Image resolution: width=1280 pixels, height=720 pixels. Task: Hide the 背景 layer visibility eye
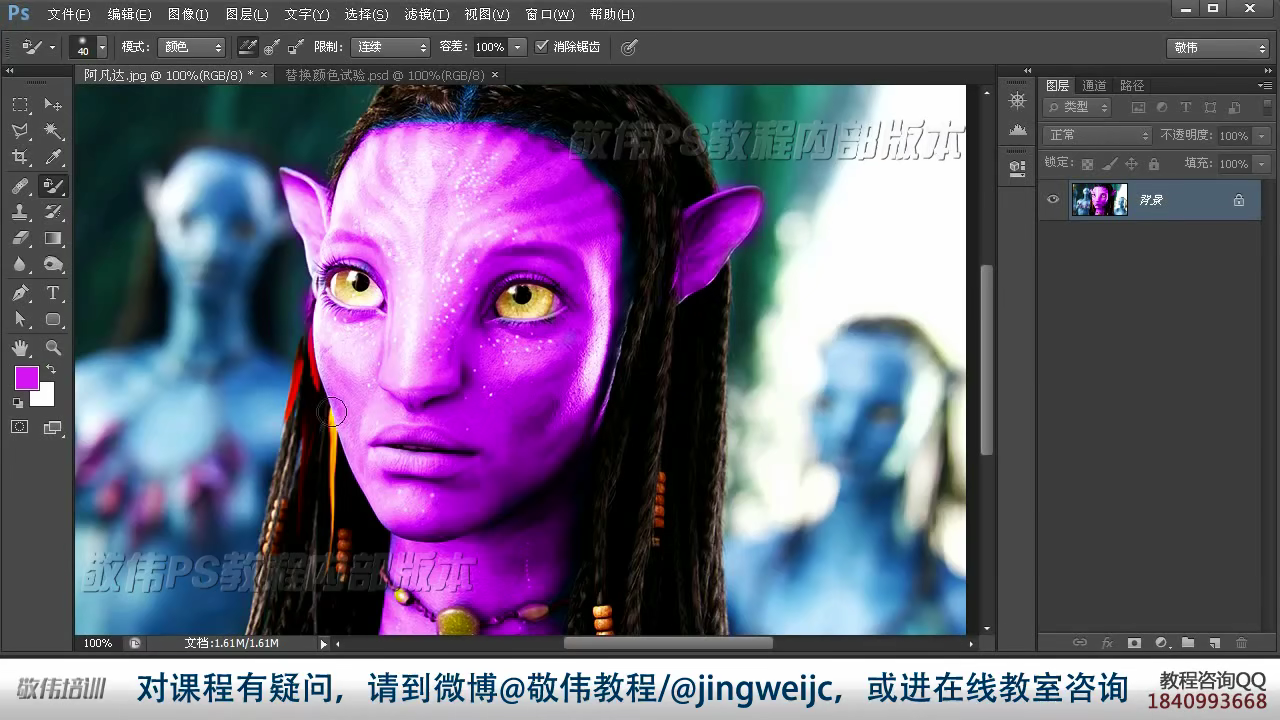pos(1053,200)
